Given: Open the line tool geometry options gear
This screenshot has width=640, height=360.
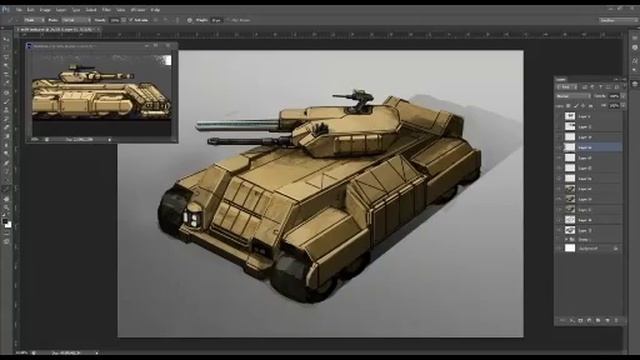Looking at the screenshot, I should click(189, 20).
